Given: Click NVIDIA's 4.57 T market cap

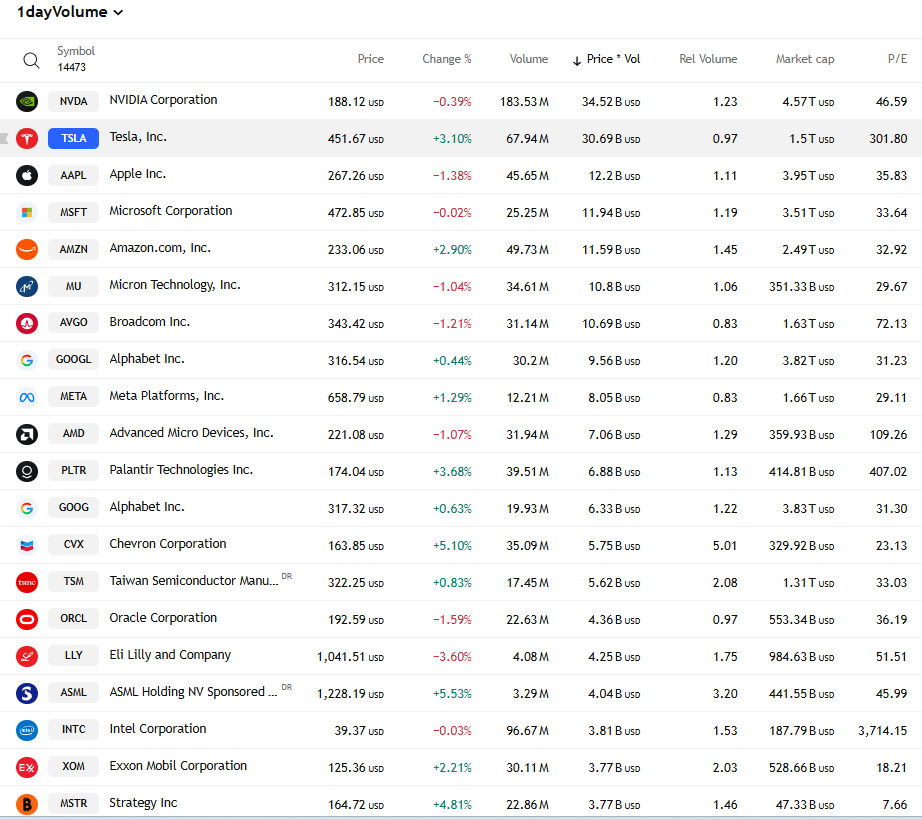Looking at the screenshot, I should [x=808, y=102].
